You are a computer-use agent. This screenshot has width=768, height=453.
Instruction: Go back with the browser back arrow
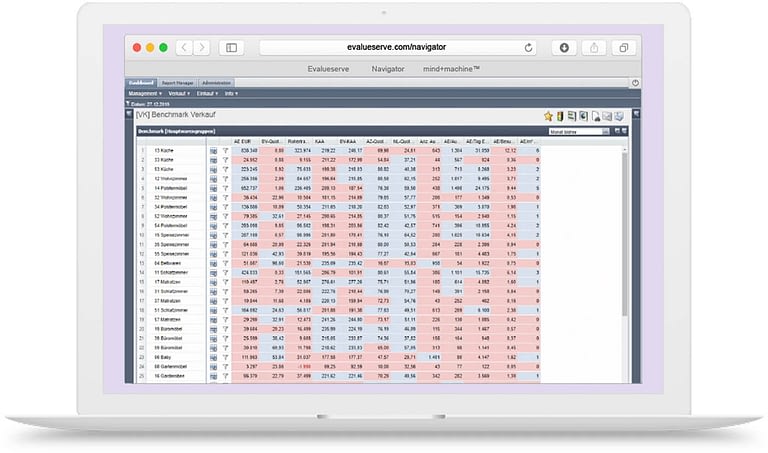pos(184,48)
